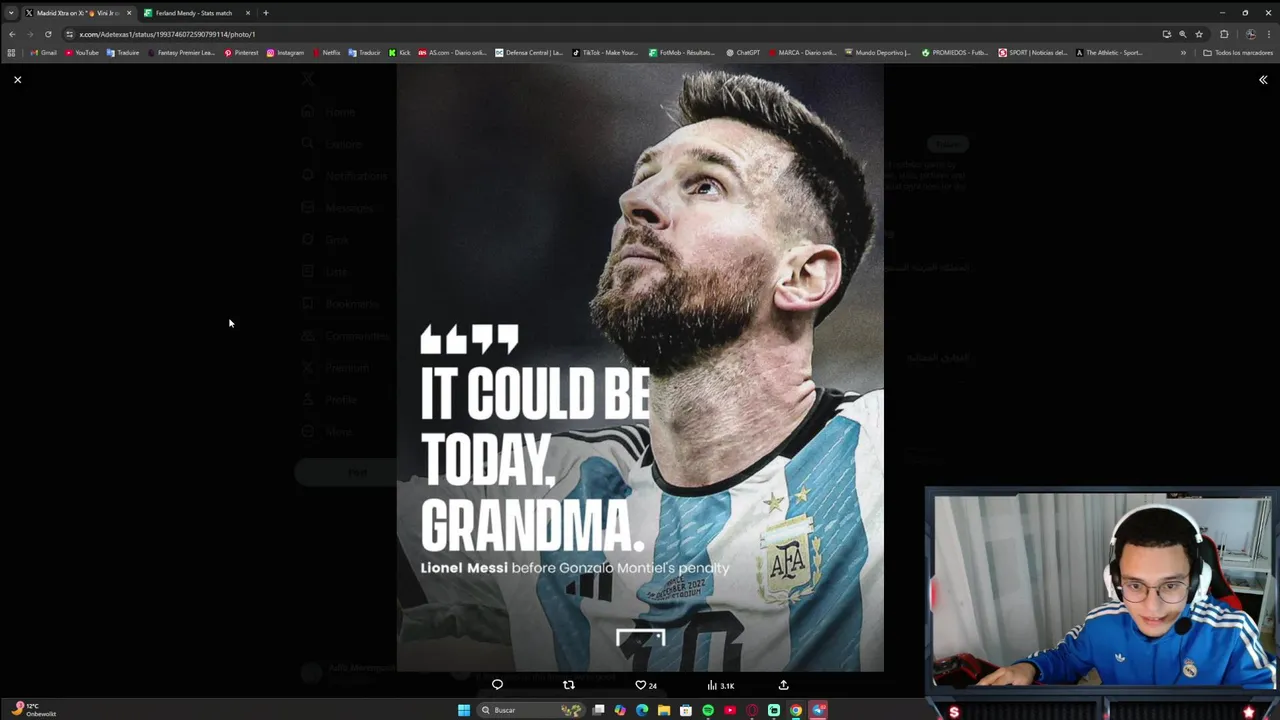Go back with browser back arrow
The width and height of the screenshot is (1280, 720).
pos(12,34)
